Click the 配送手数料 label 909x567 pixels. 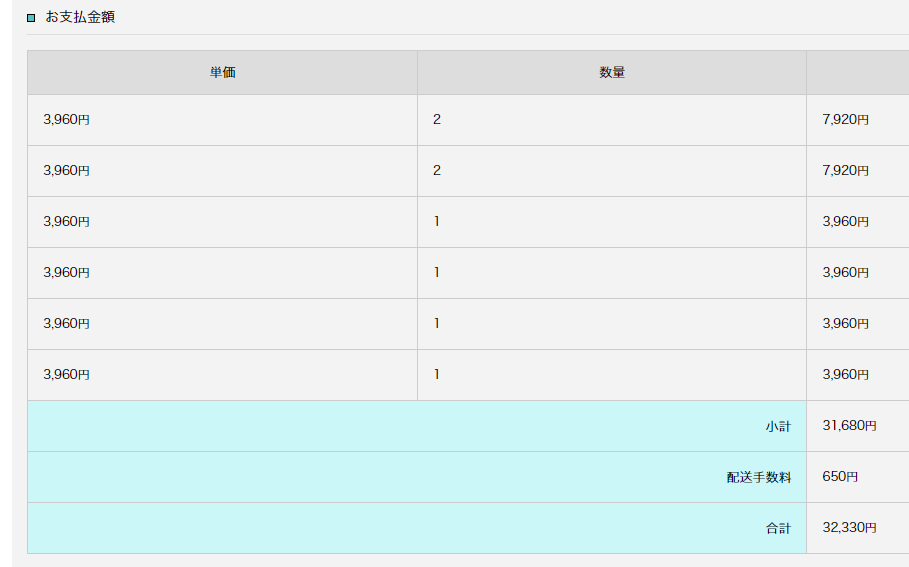(759, 478)
